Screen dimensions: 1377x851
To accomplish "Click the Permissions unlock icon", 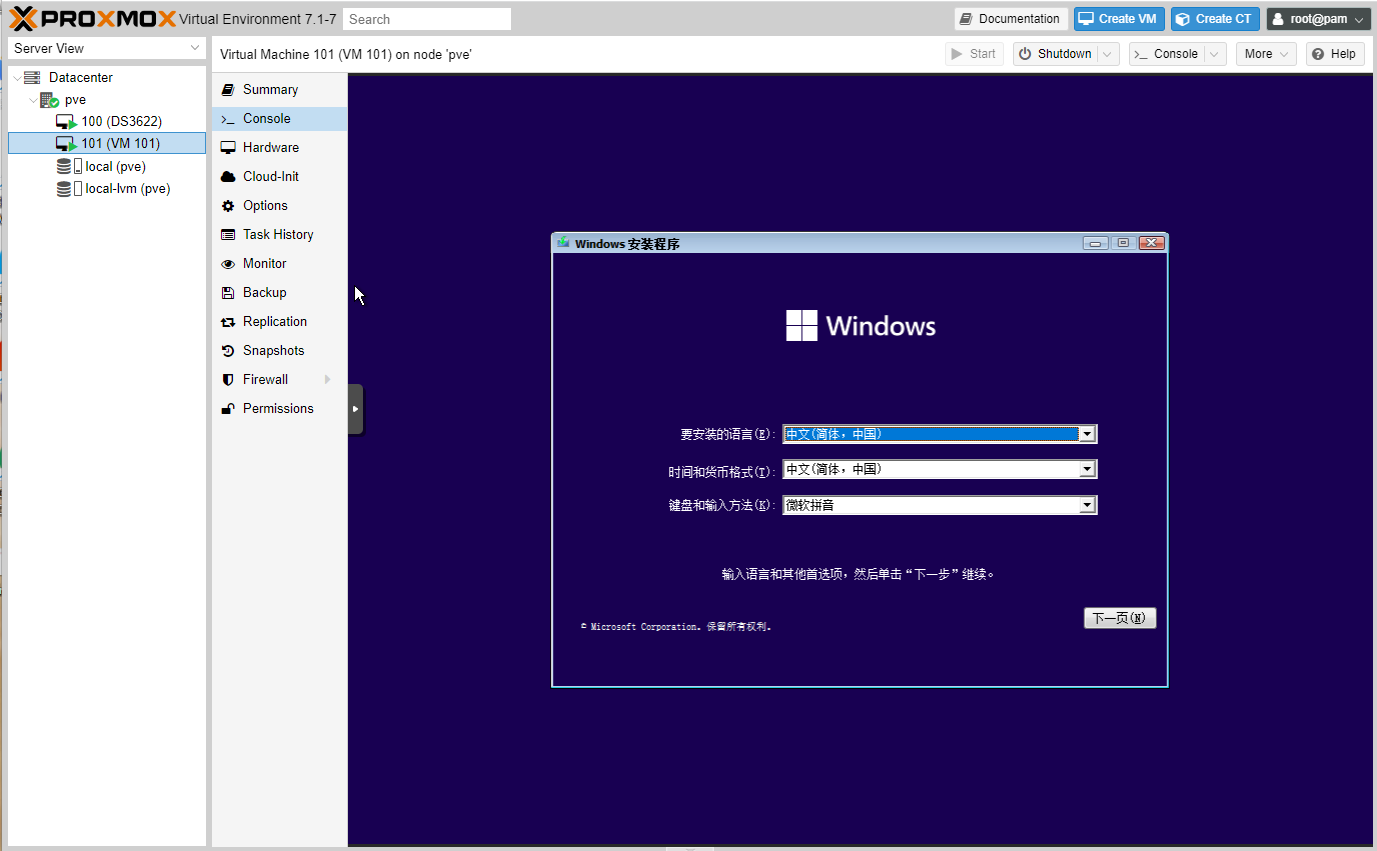I will (228, 408).
